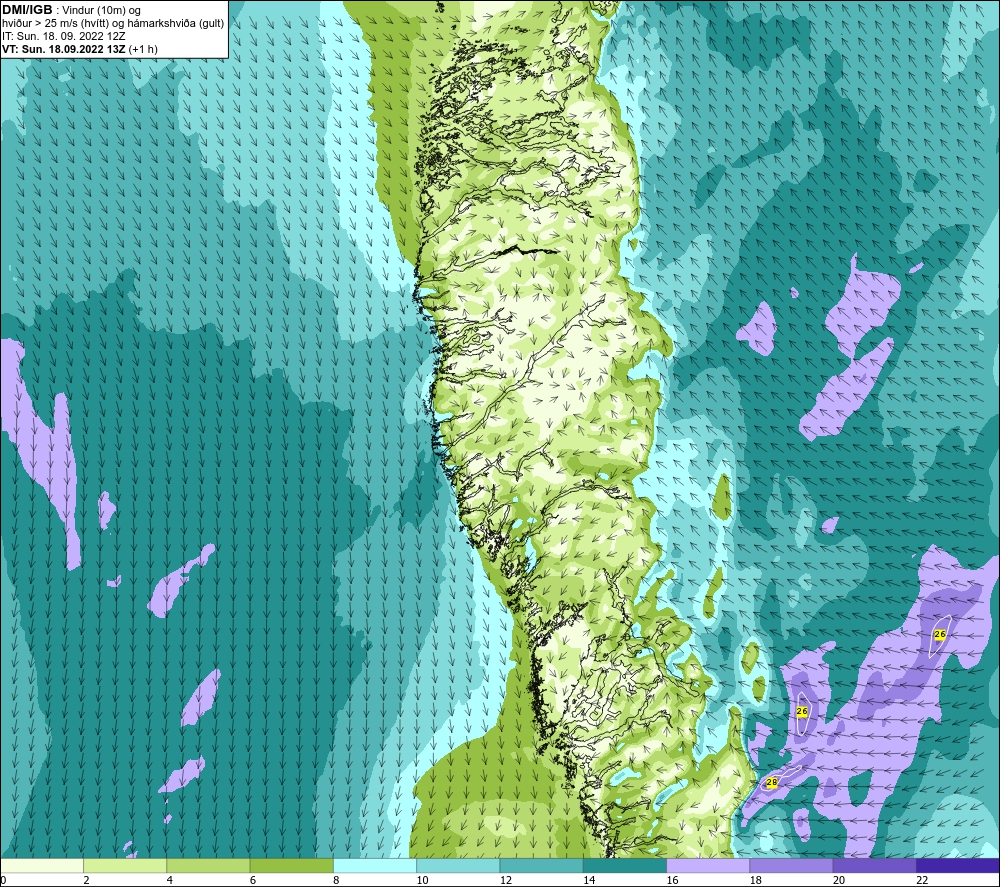Click the legend scale value '2'
This screenshot has height=887, width=1000.
[86, 881]
